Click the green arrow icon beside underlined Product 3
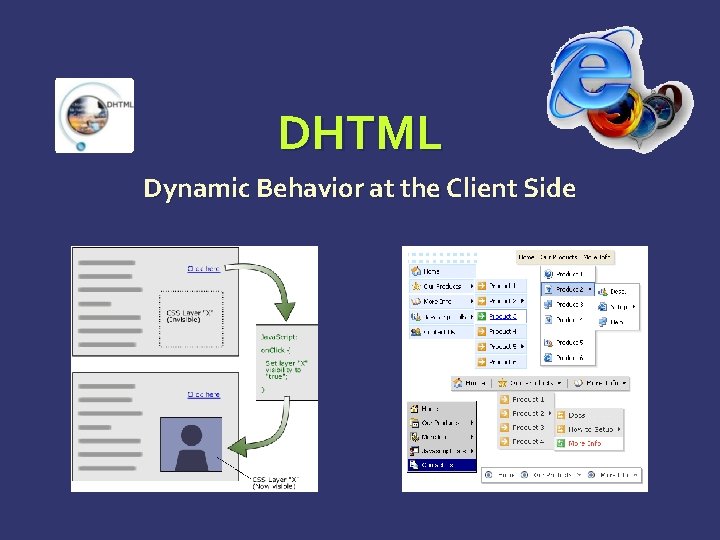This screenshot has width=720, height=540. tap(481, 316)
